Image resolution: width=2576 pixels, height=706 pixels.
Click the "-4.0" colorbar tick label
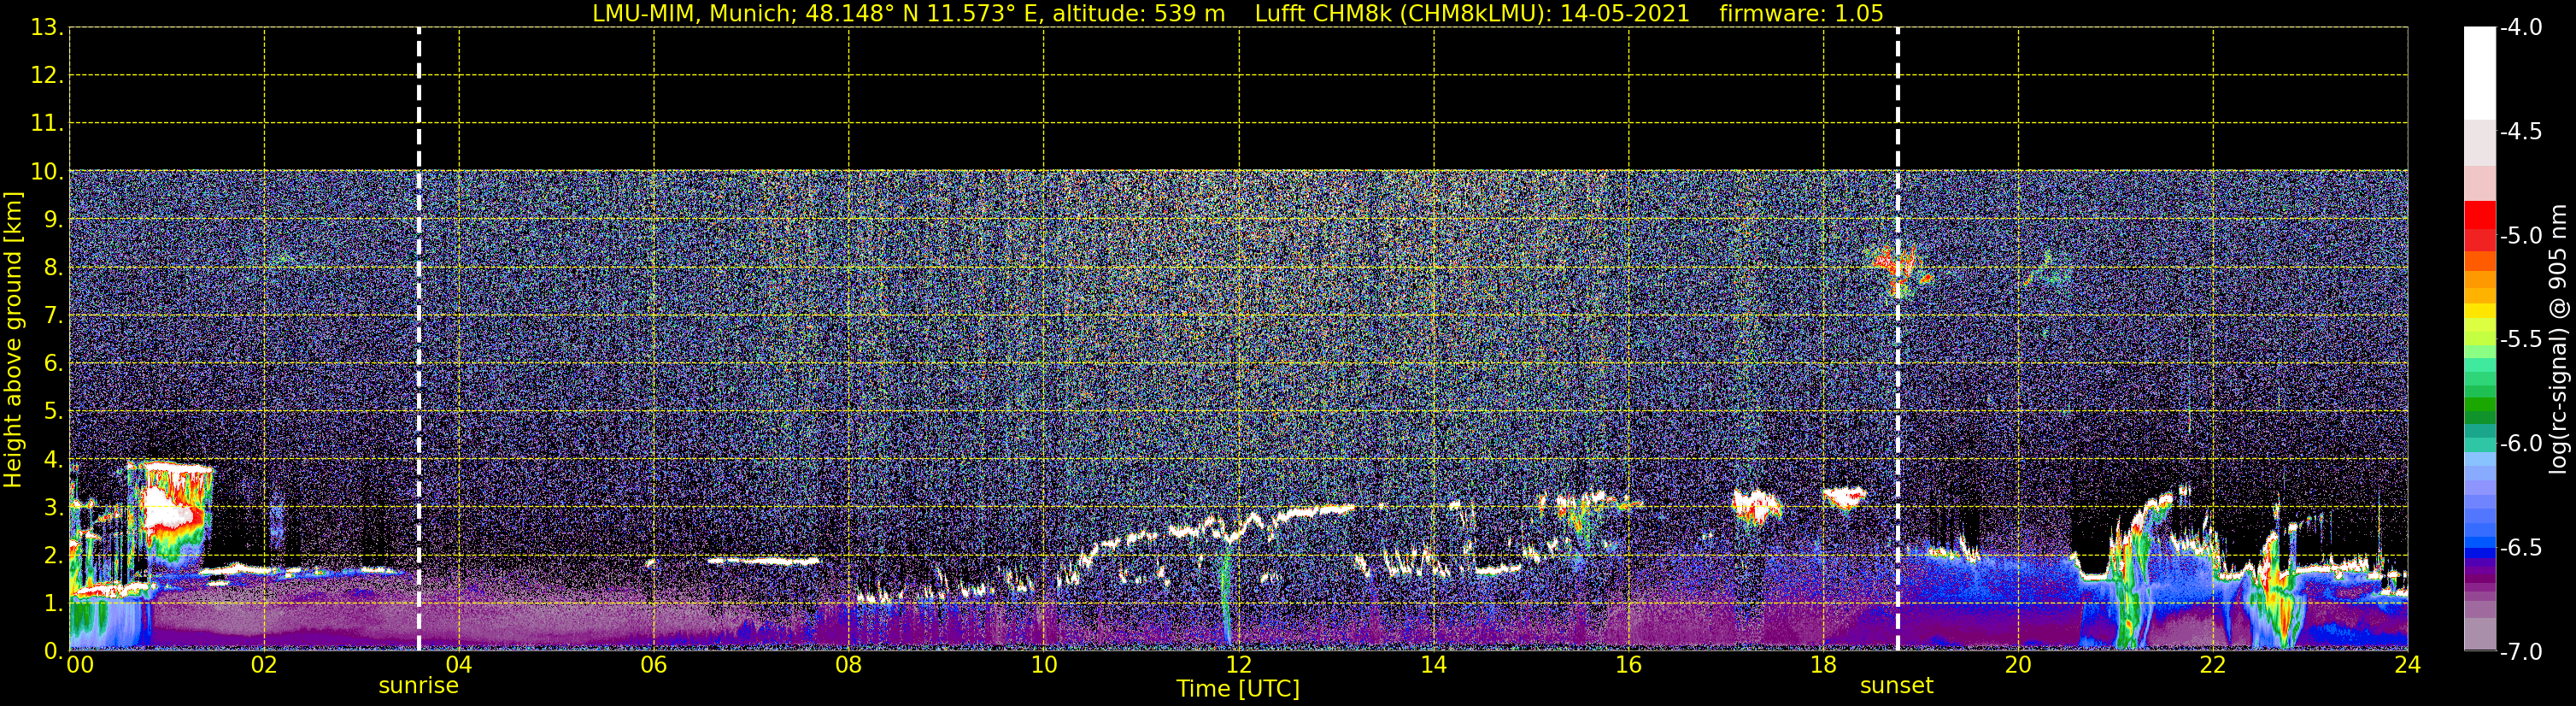coord(2521,28)
